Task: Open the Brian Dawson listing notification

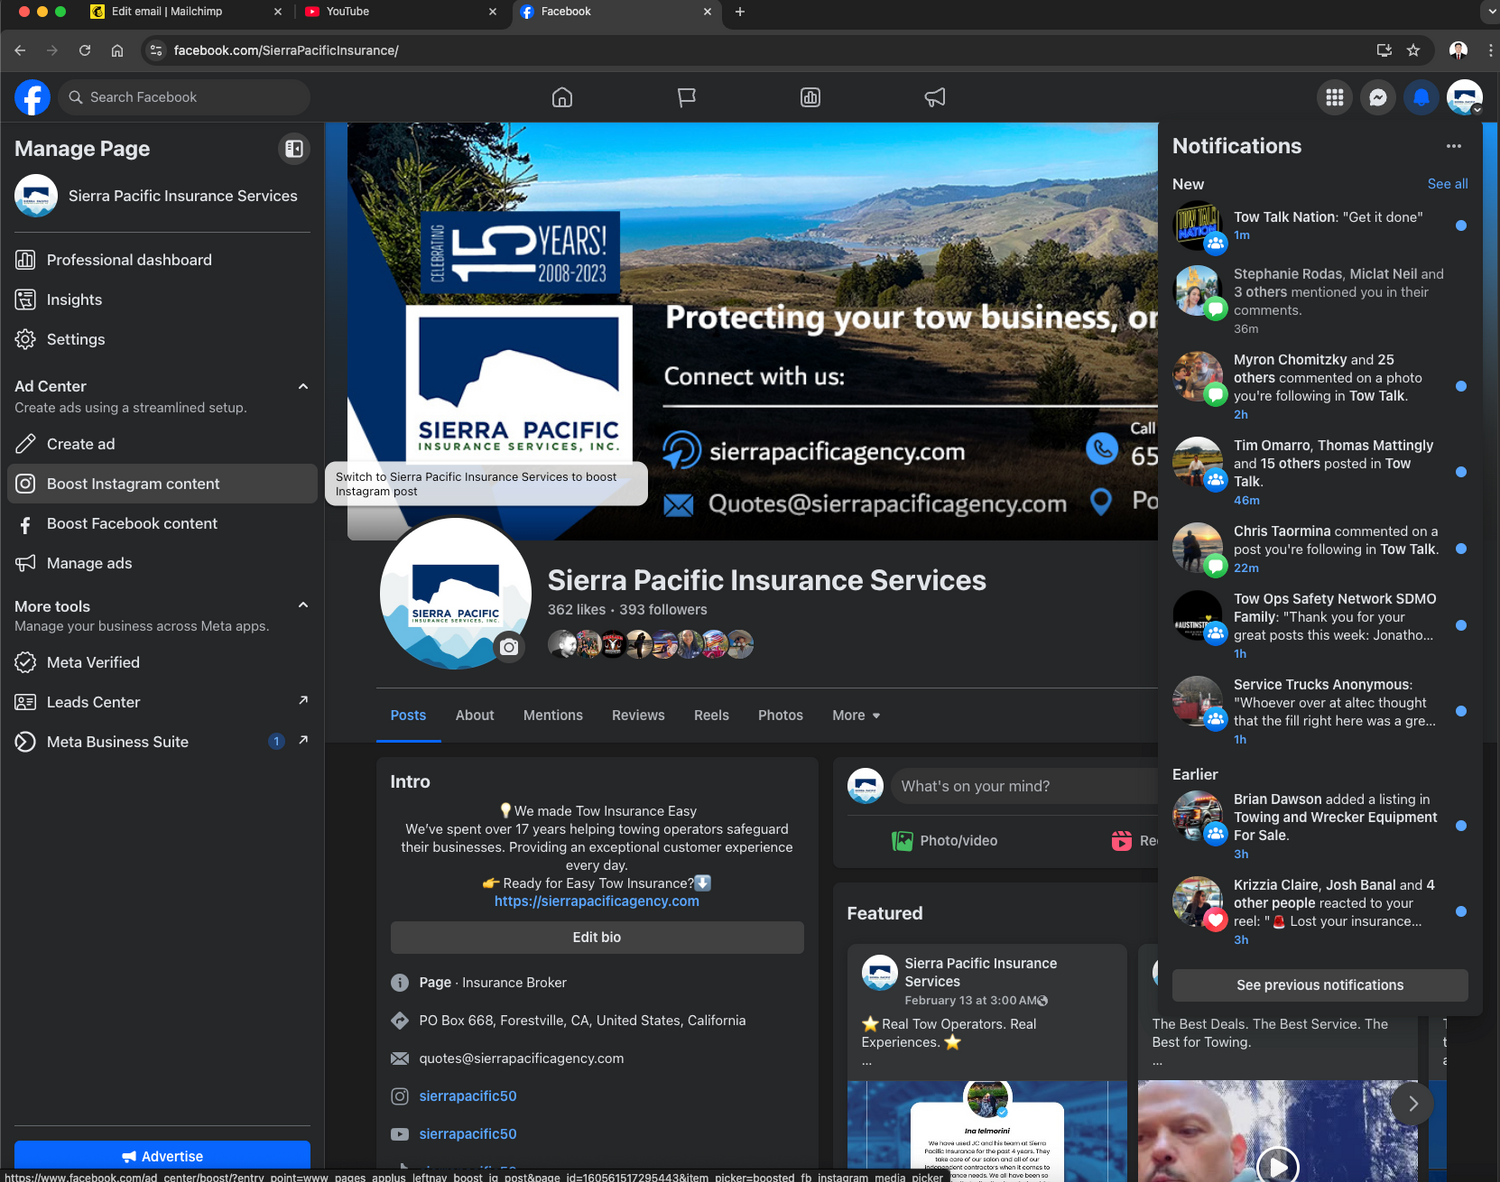Action: point(1320,826)
